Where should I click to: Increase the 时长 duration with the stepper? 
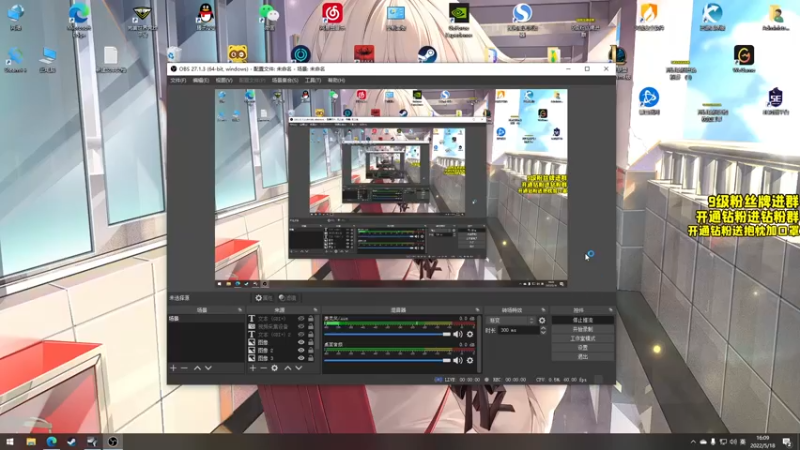(543, 329)
